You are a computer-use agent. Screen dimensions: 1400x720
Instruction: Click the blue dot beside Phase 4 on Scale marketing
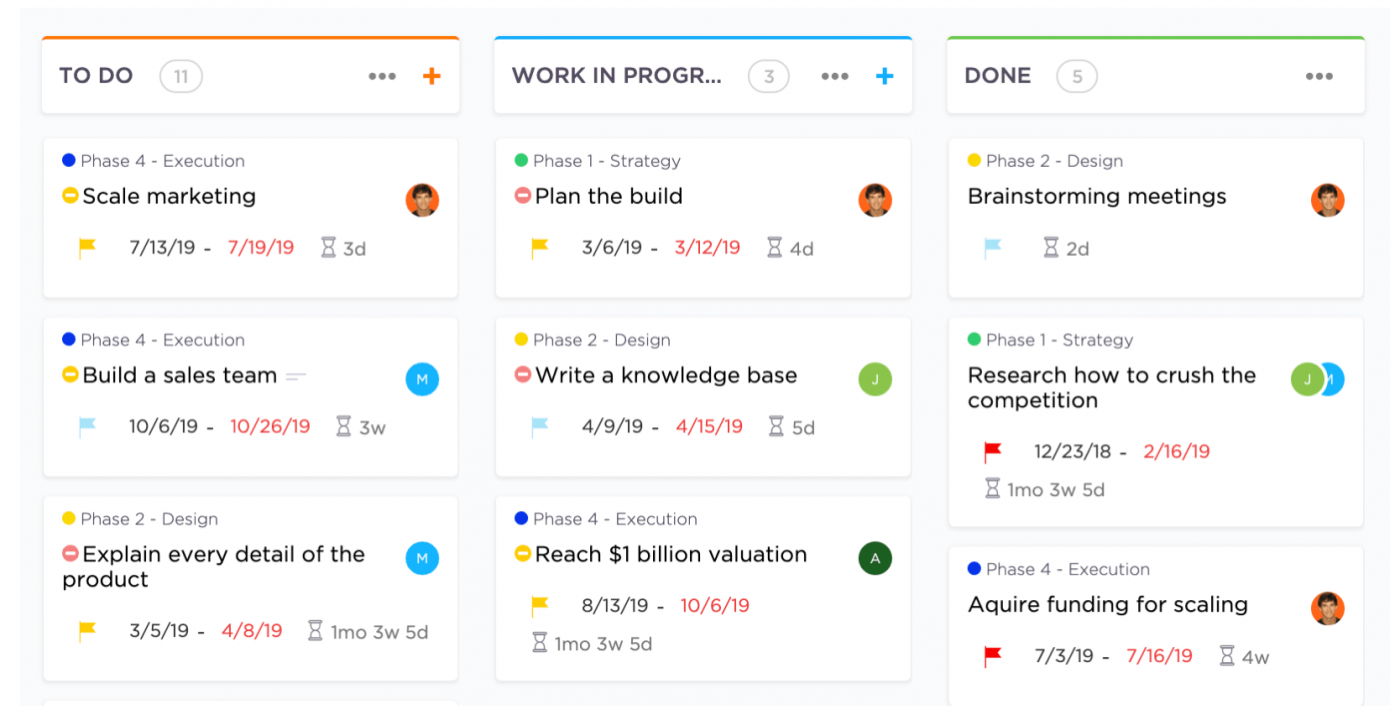69,160
